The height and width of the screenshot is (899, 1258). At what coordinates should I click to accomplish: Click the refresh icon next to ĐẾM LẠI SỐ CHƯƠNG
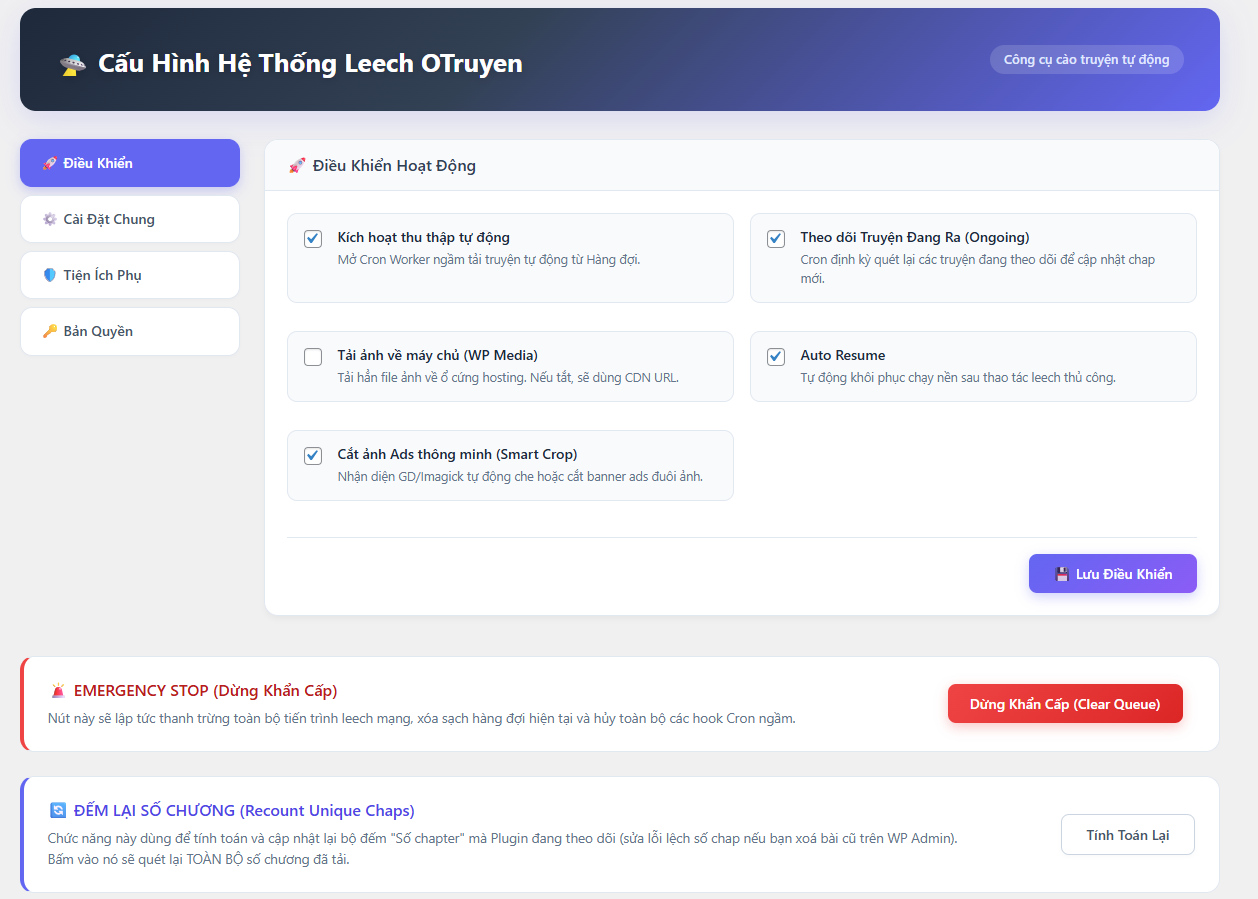[58, 811]
